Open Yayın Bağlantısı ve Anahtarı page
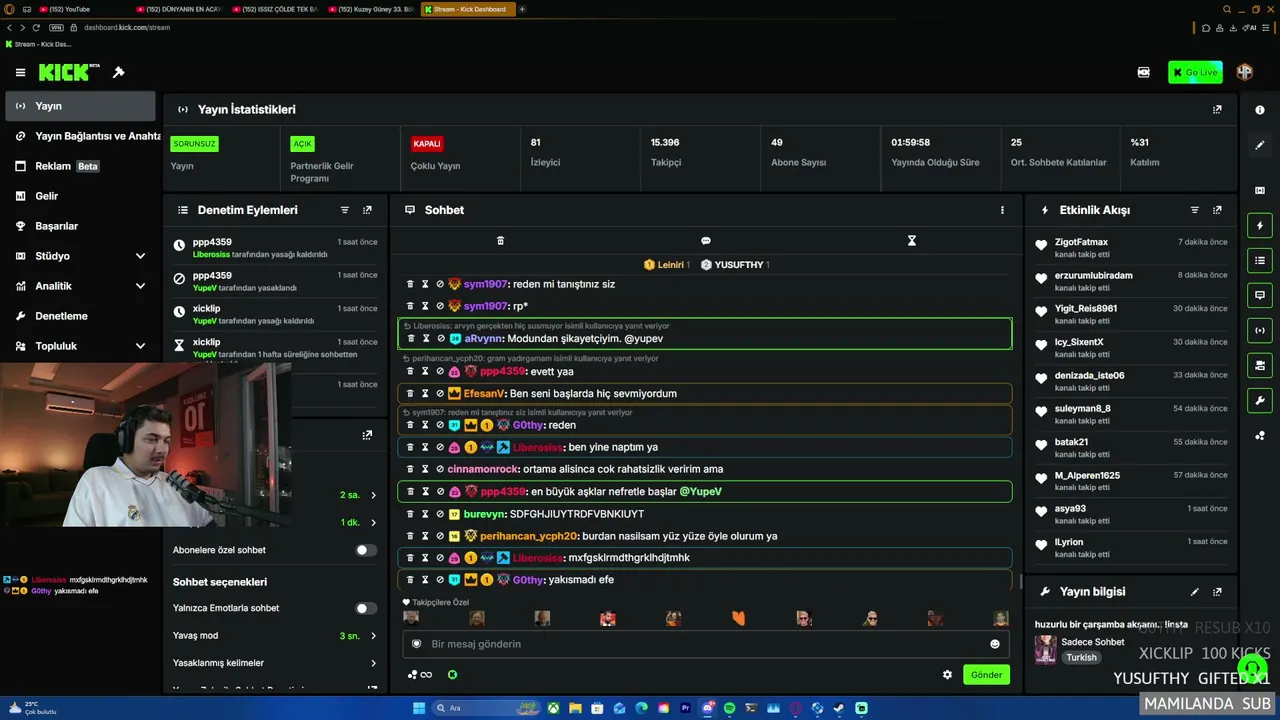 82,136
